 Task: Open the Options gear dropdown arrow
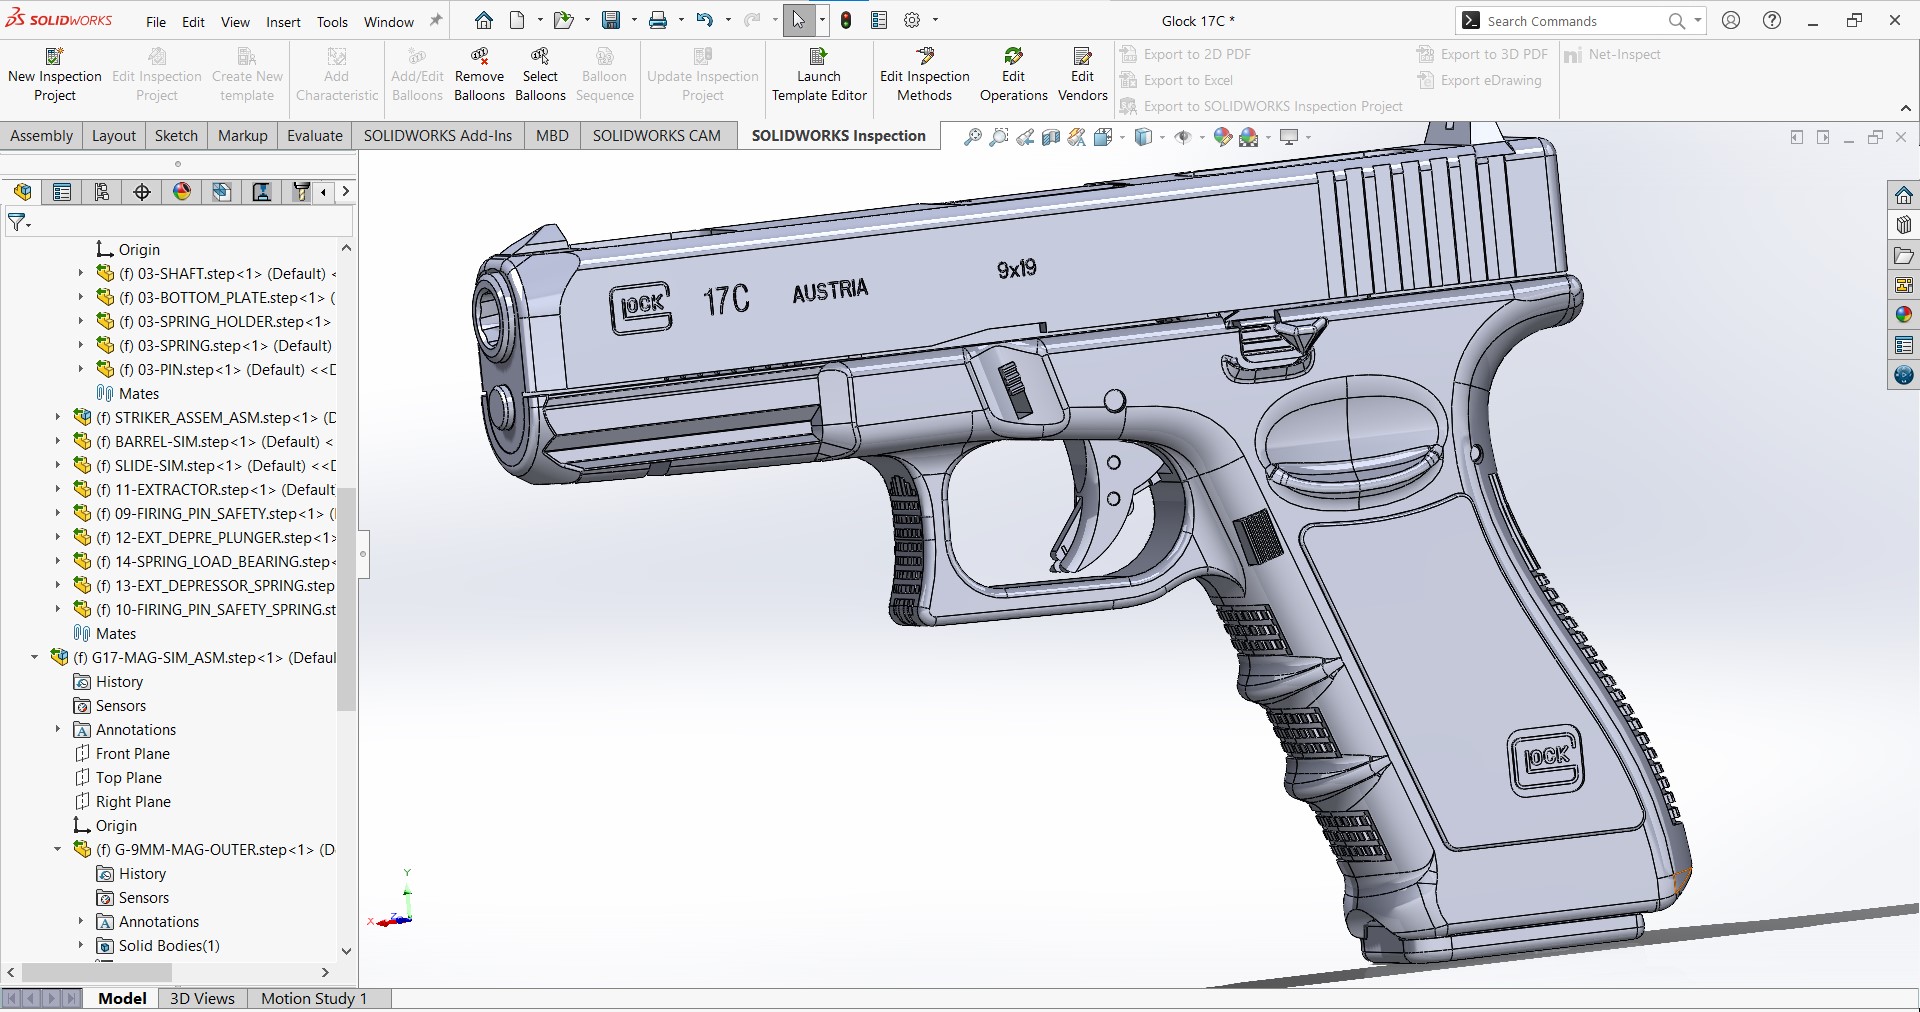936,20
